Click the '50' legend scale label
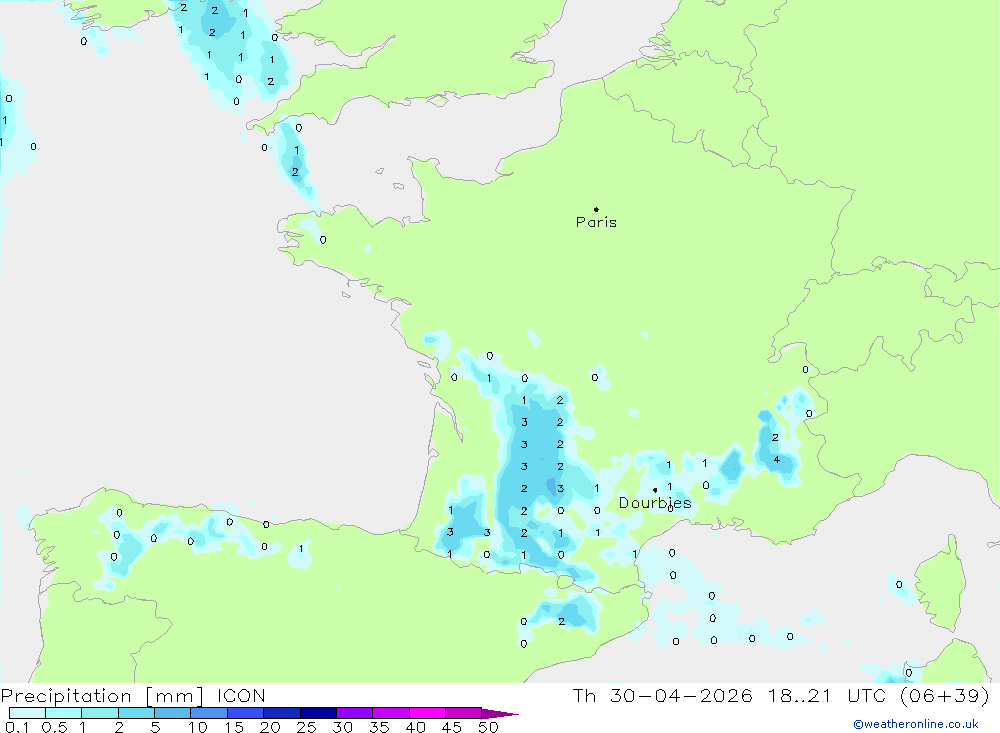 [x=488, y=727]
